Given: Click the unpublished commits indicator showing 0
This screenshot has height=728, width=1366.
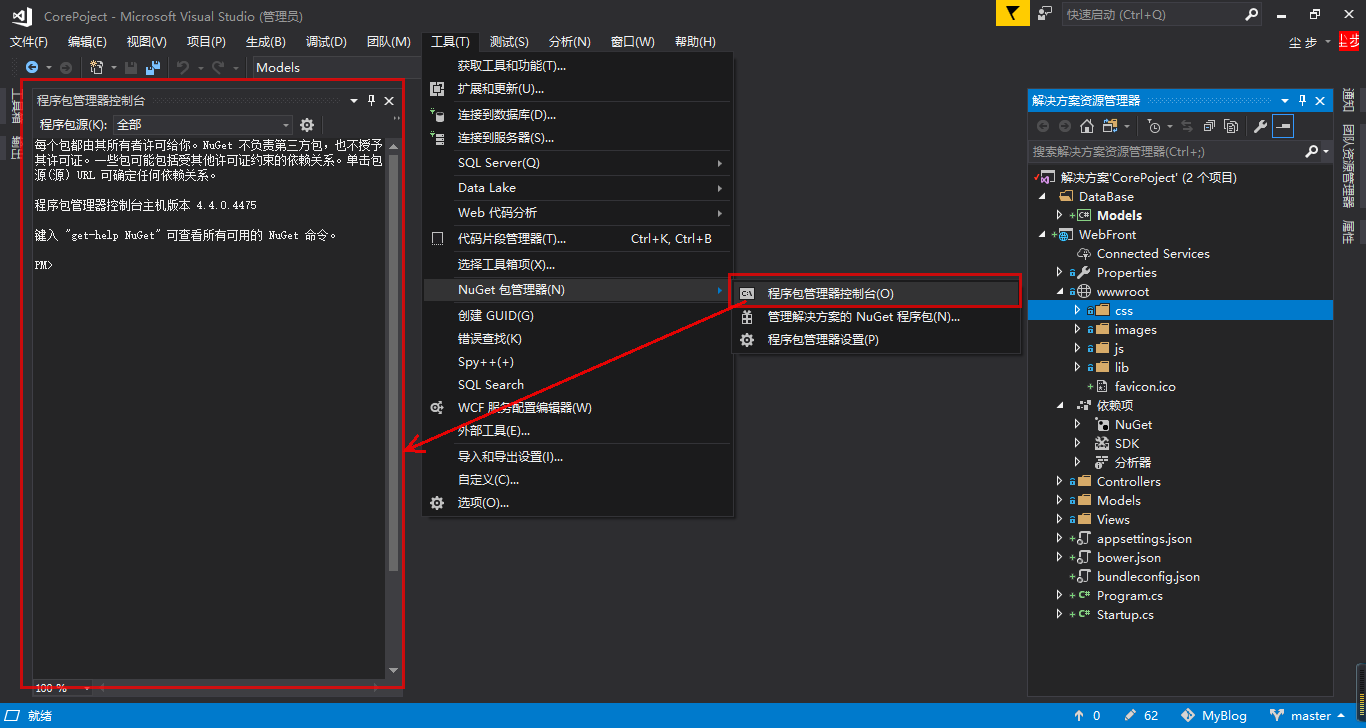Looking at the screenshot, I should coord(1087,716).
